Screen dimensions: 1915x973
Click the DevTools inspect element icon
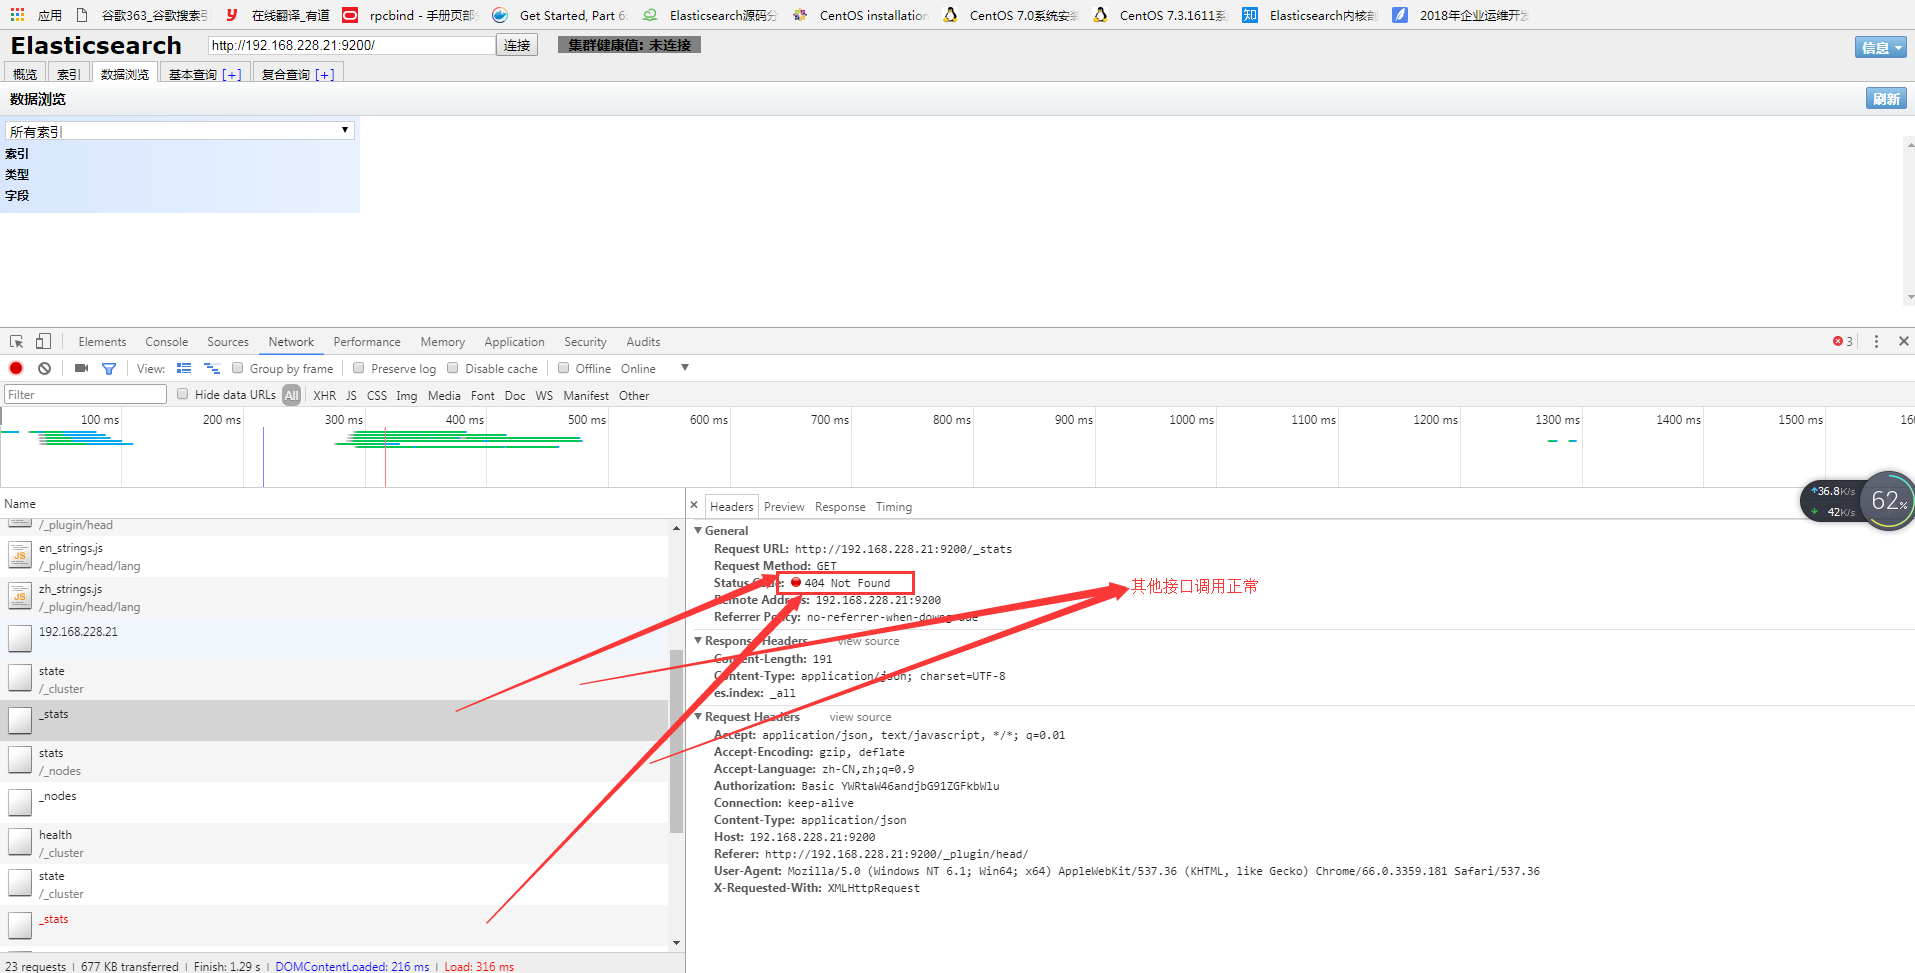(x=17, y=342)
